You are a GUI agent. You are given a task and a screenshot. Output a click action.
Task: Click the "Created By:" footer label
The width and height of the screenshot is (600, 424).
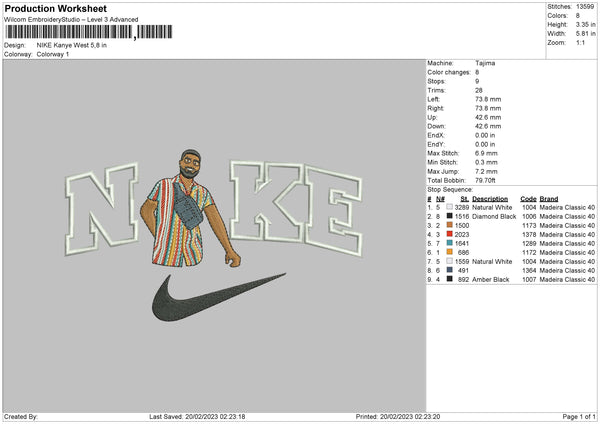[x=21, y=416]
